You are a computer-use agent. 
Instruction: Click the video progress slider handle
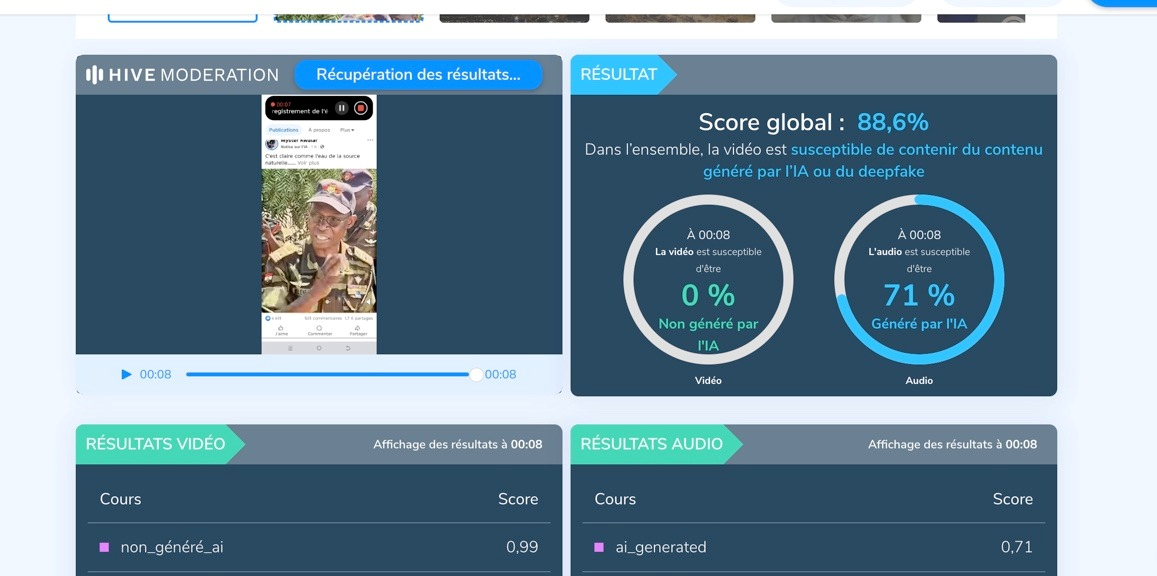476,375
